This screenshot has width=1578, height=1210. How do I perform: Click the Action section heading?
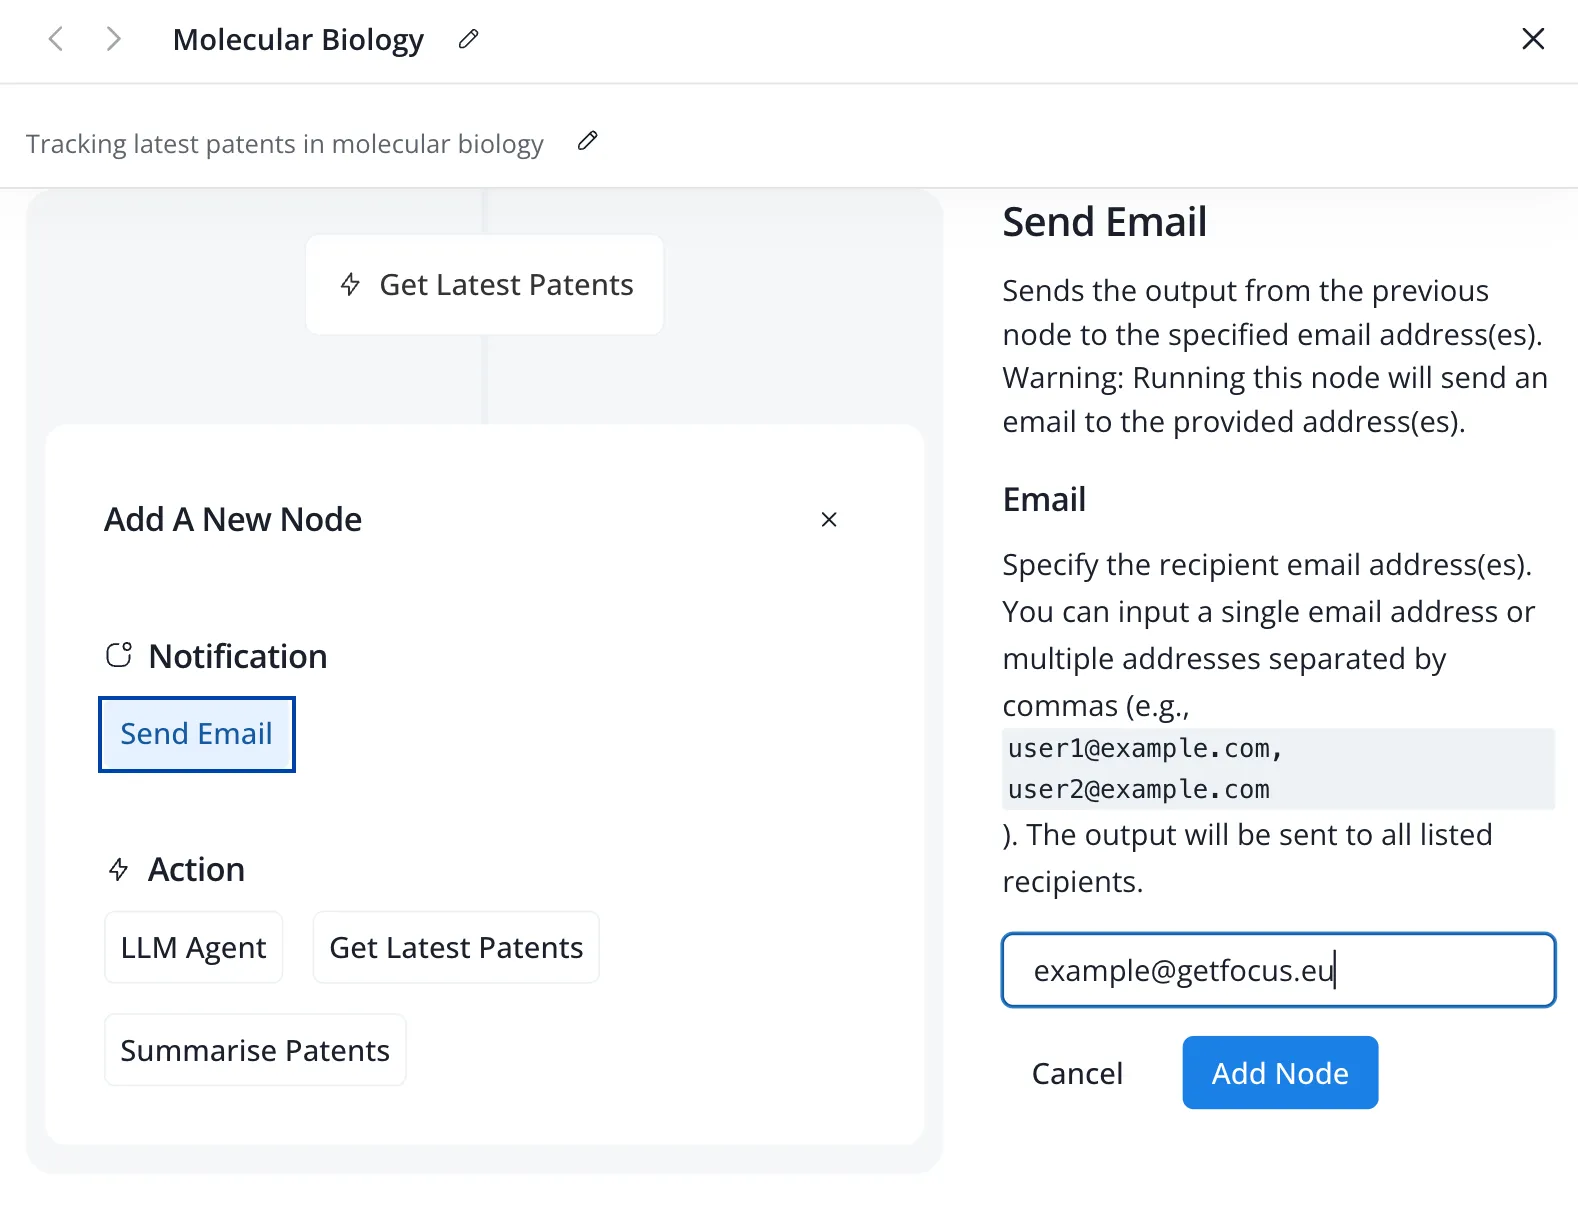click(196, 869)
